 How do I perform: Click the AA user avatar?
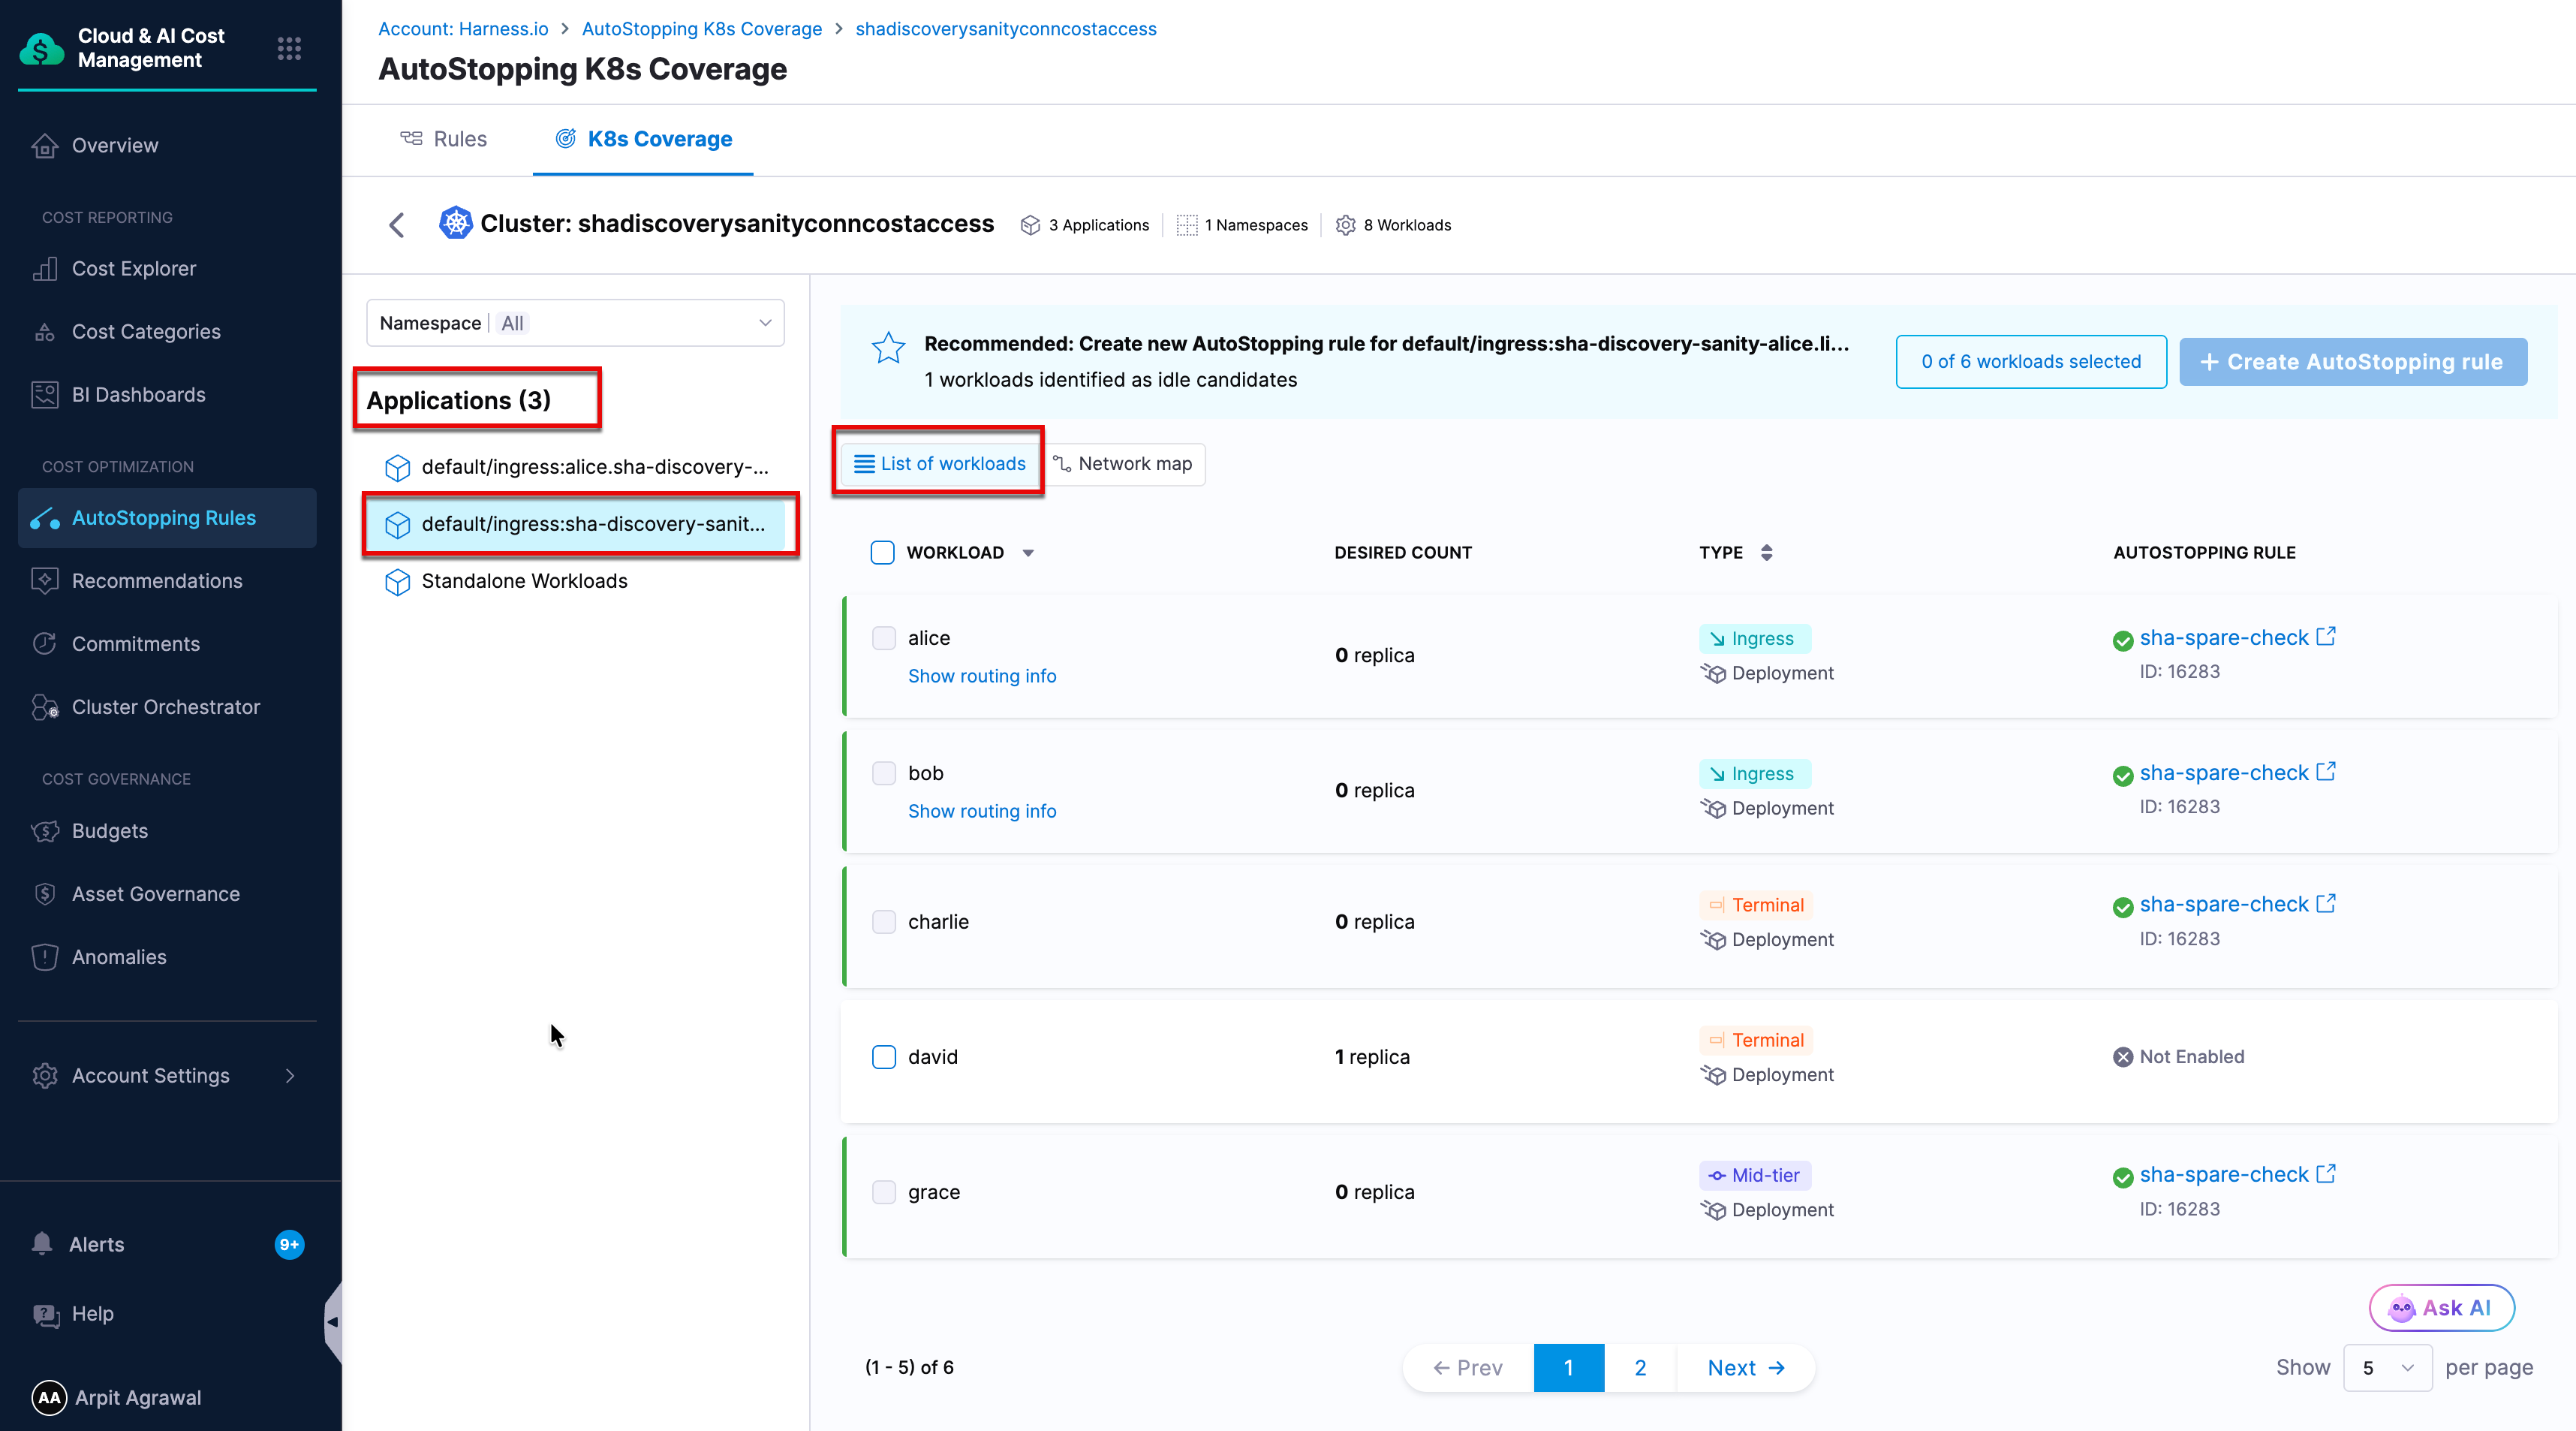point(49,1397)
